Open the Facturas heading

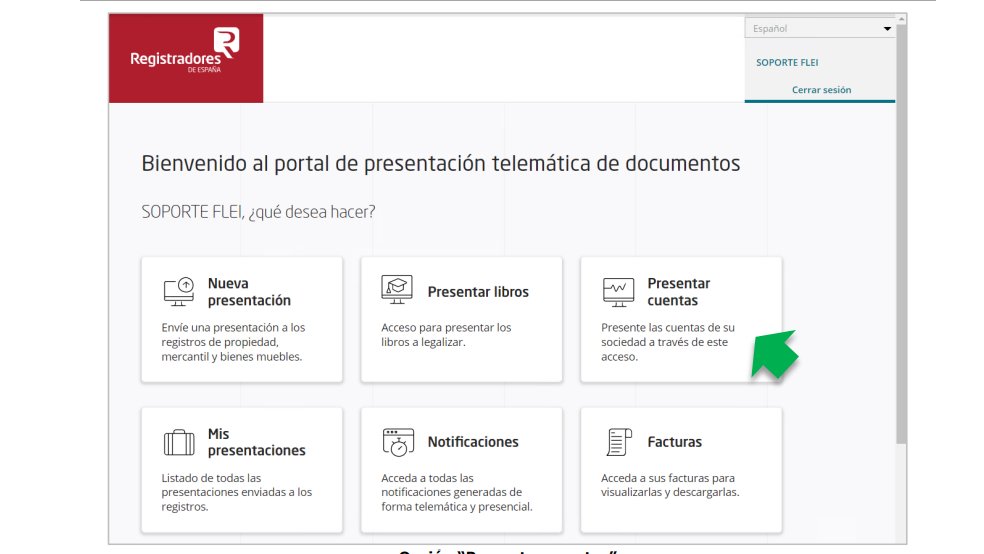(675, 442)
